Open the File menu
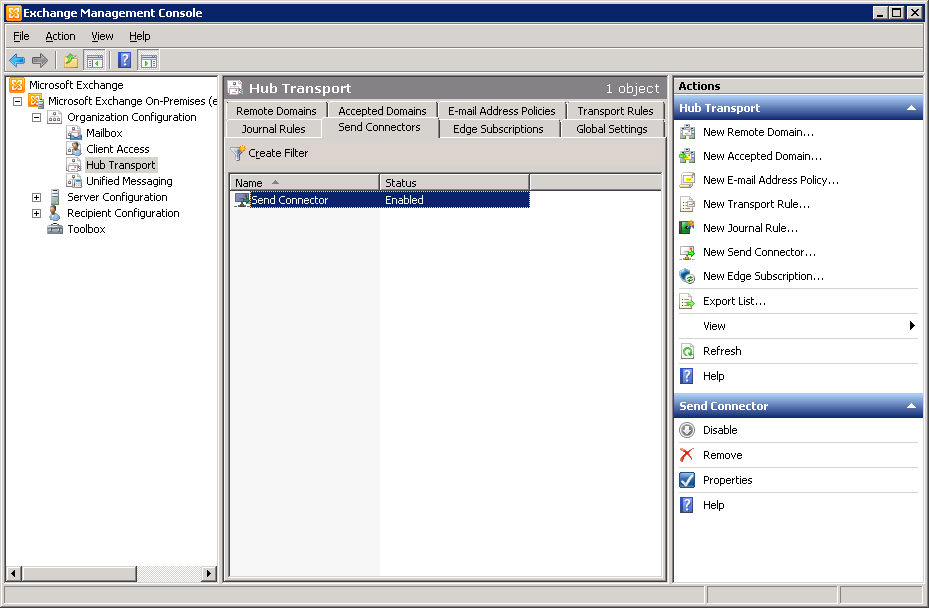The width and height of the screenshot is (929, 608). pos(21,36)
